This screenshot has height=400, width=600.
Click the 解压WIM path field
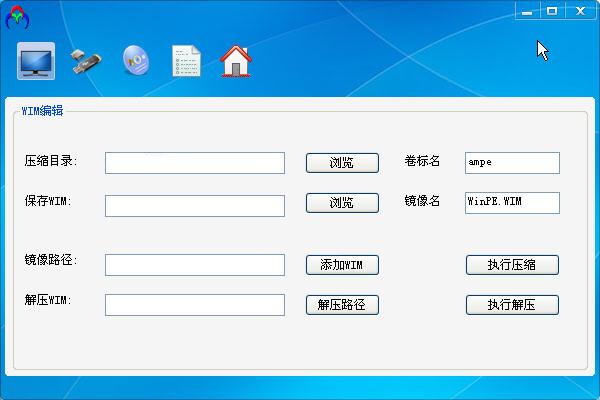tap(195, 305)
